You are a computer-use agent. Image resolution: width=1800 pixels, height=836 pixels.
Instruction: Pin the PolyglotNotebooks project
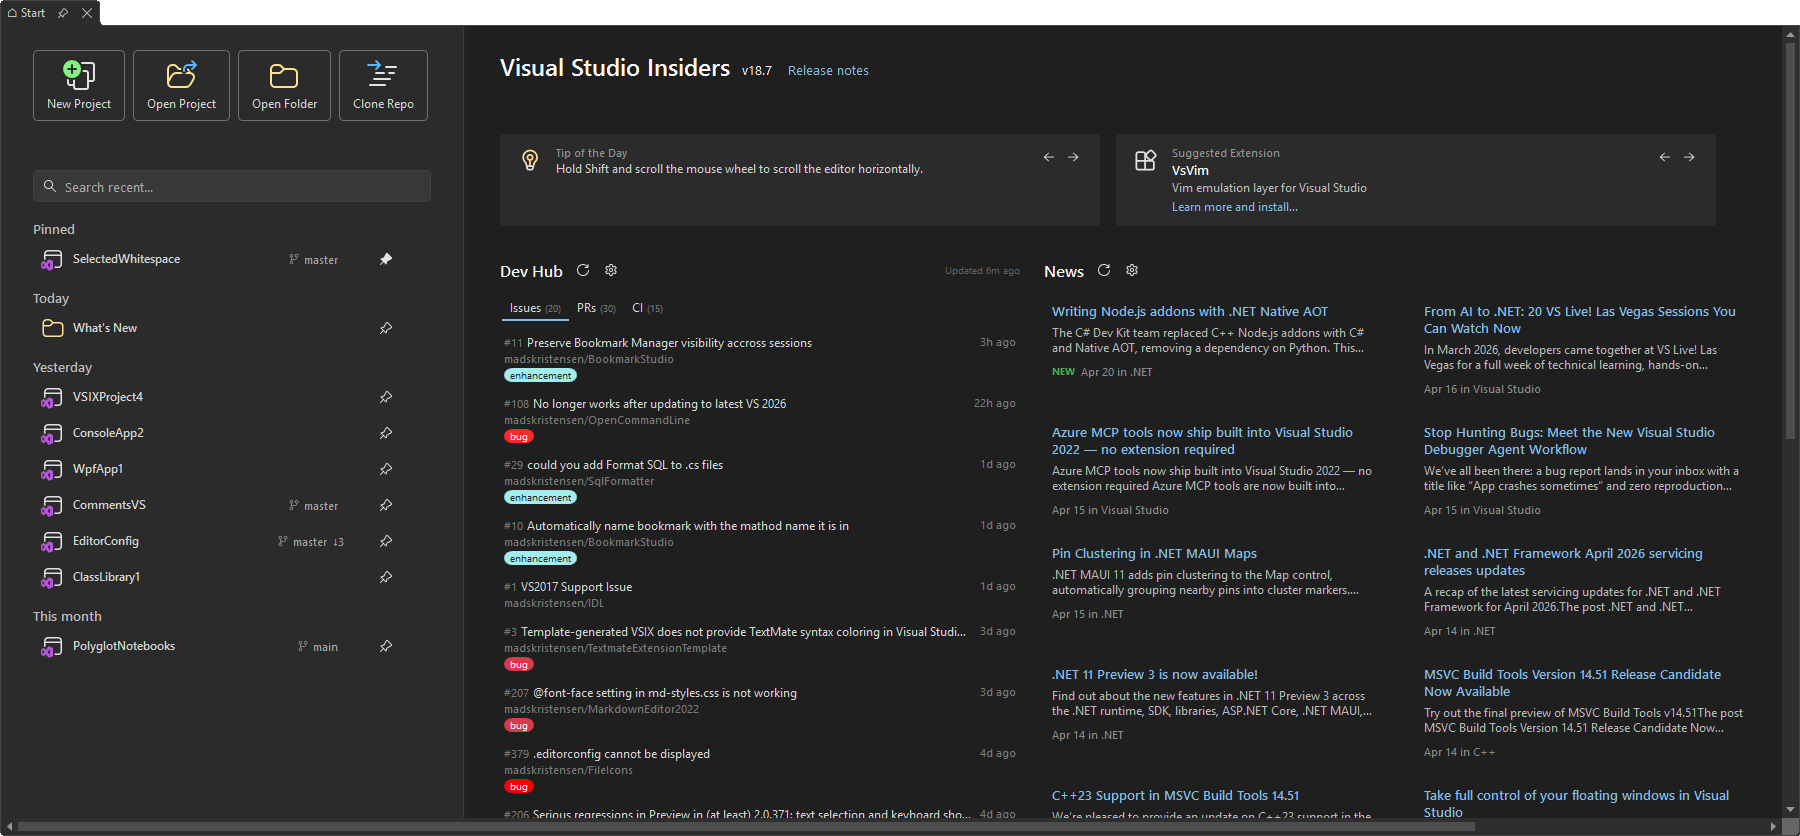click(x=386, y=646)
